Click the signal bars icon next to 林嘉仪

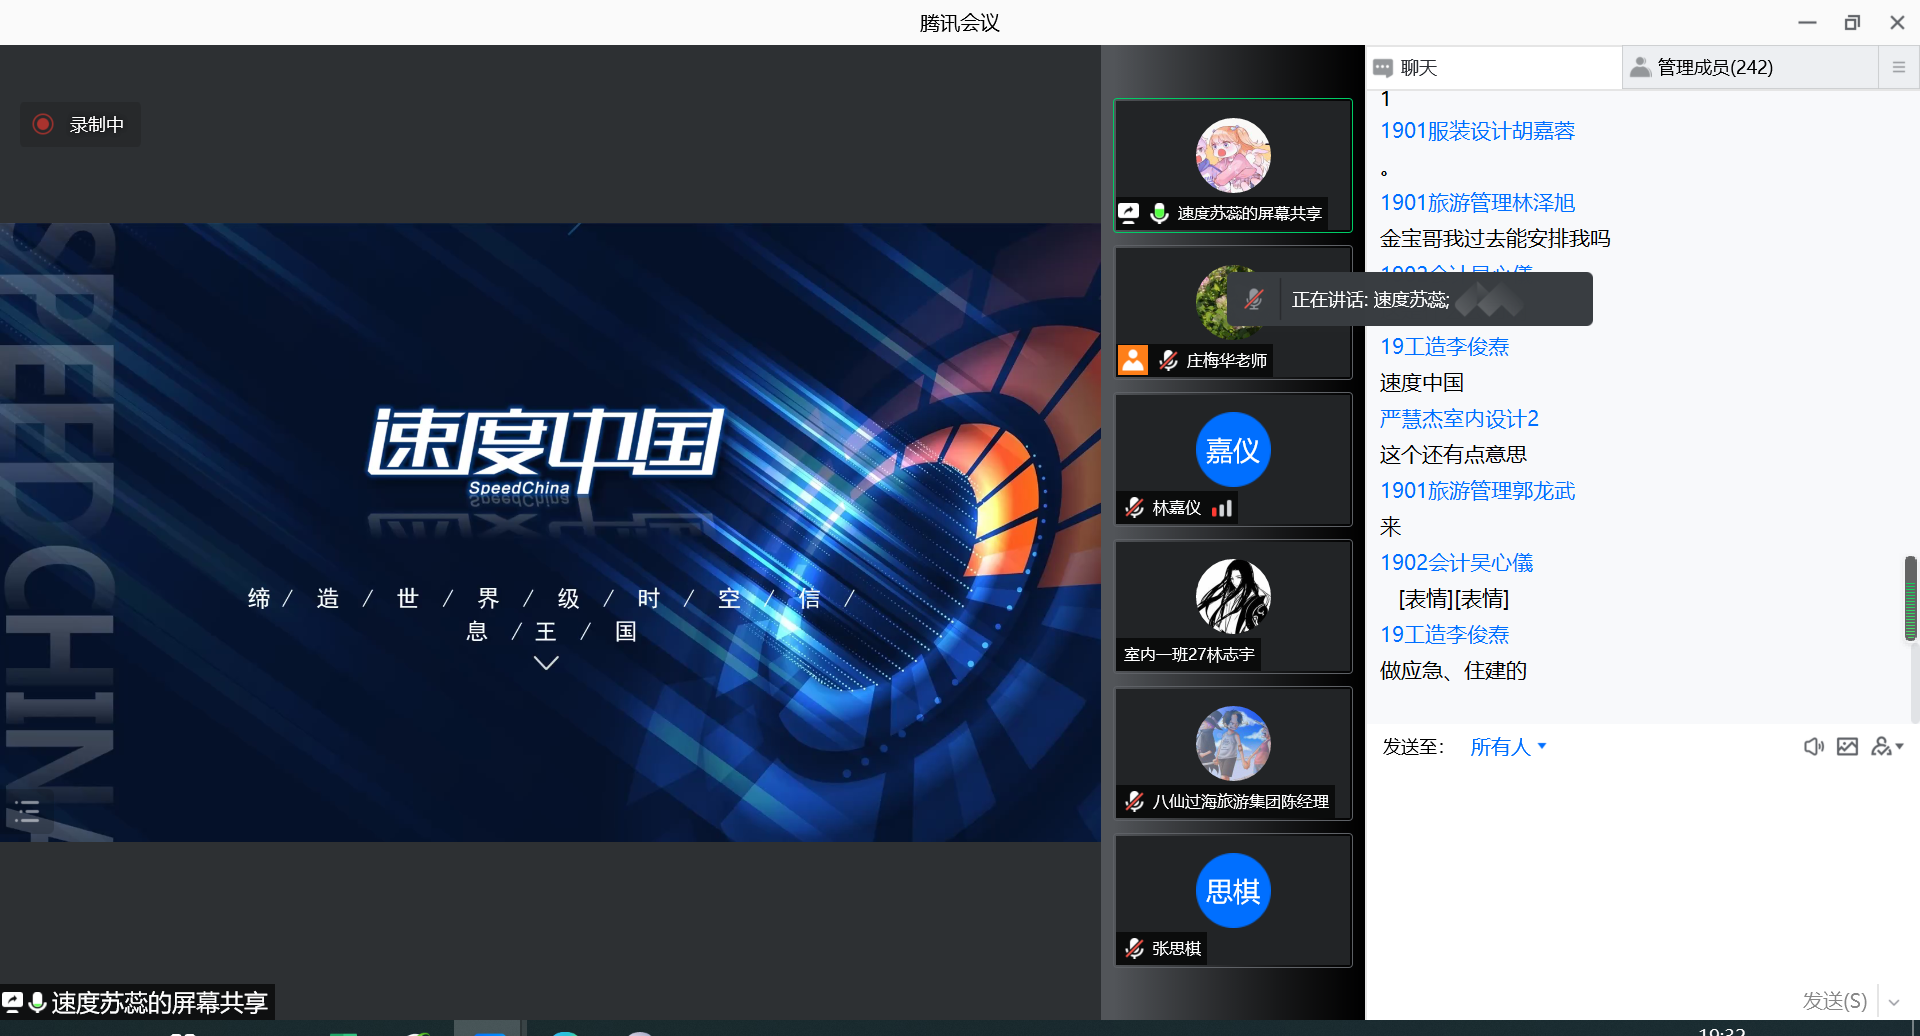click(1222, 508)
